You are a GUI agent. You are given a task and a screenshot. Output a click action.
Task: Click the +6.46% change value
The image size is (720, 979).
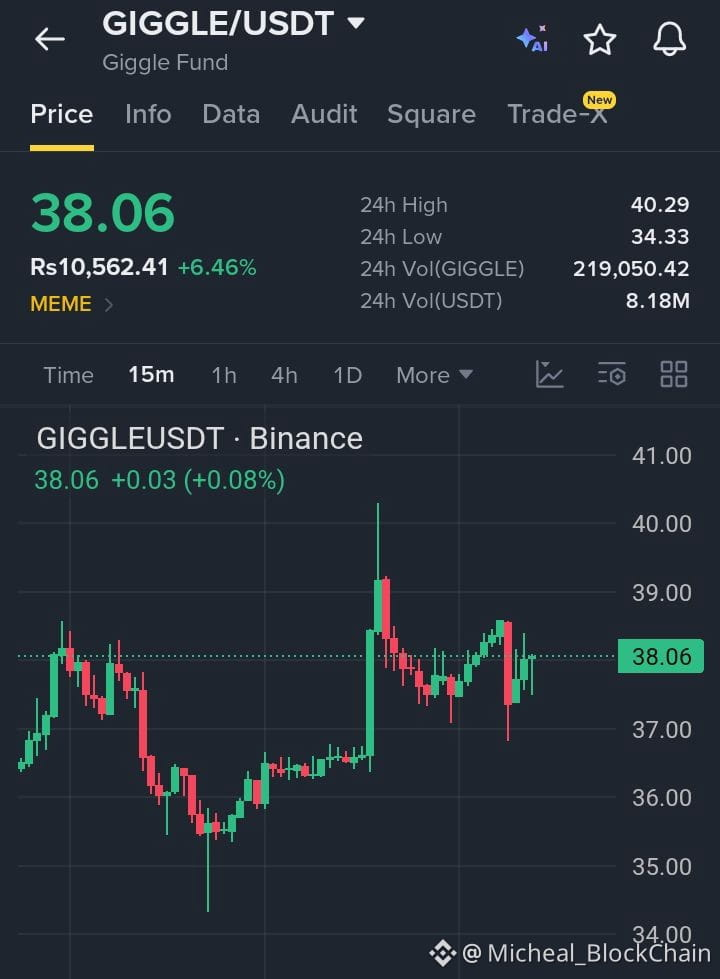(217, 267)
